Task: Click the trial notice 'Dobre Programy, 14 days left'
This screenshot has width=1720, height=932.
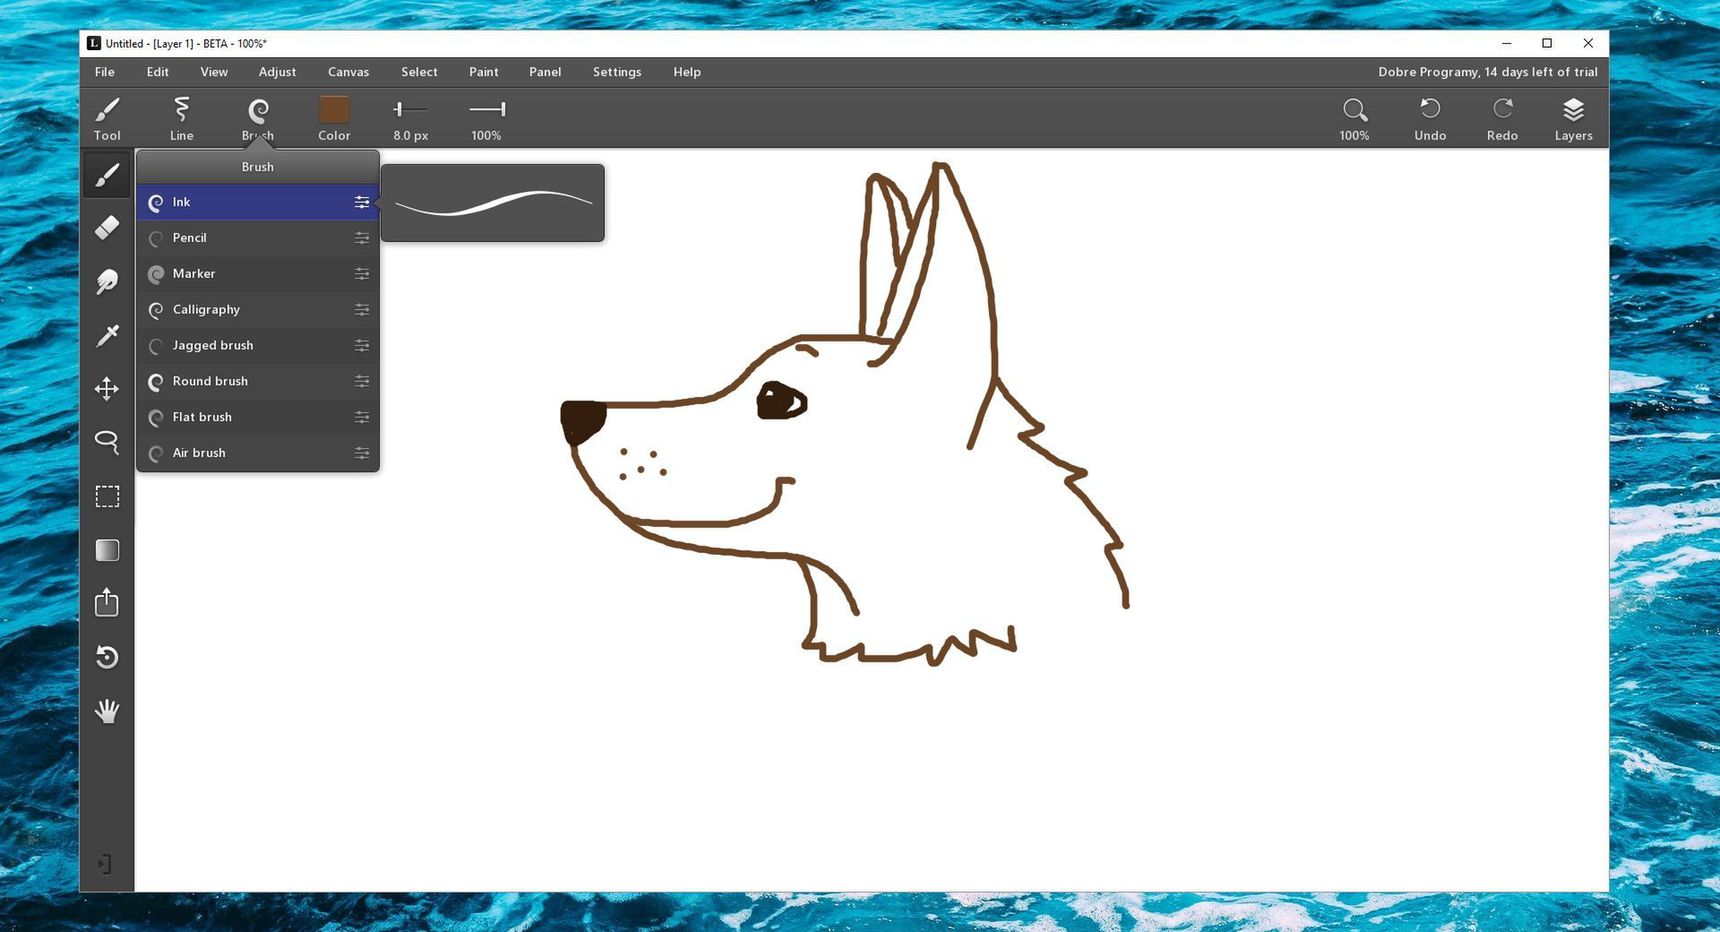Action: 1488,72
